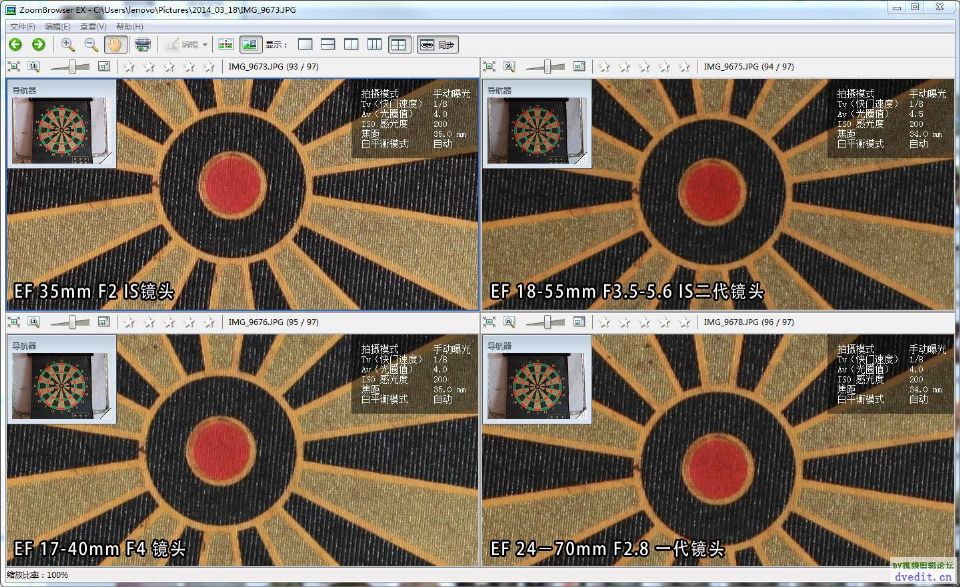Rate IMG_9673.JPG one star

tap(129, 67)
